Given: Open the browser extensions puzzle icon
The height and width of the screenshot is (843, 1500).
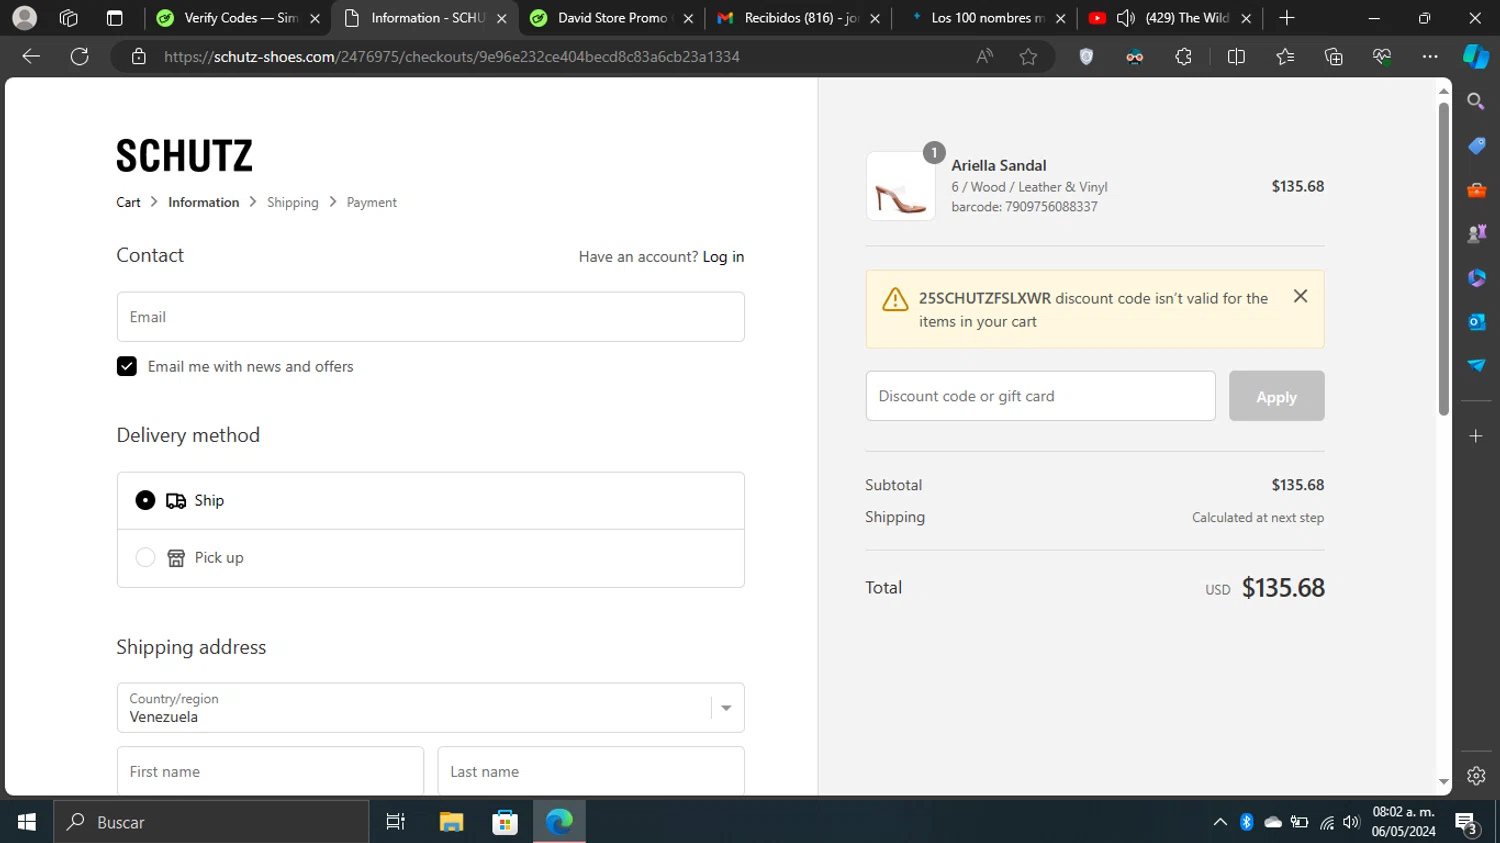Looking at the screenshot, I should click(1184, 57).
